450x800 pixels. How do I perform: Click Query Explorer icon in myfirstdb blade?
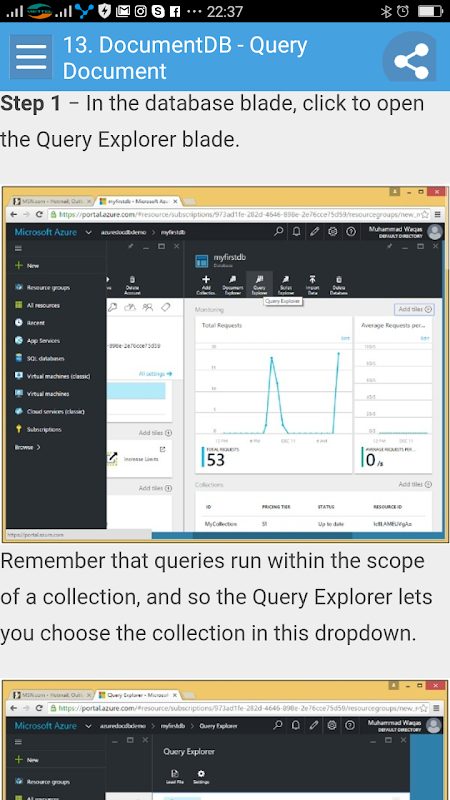click(x=259, y=285)
